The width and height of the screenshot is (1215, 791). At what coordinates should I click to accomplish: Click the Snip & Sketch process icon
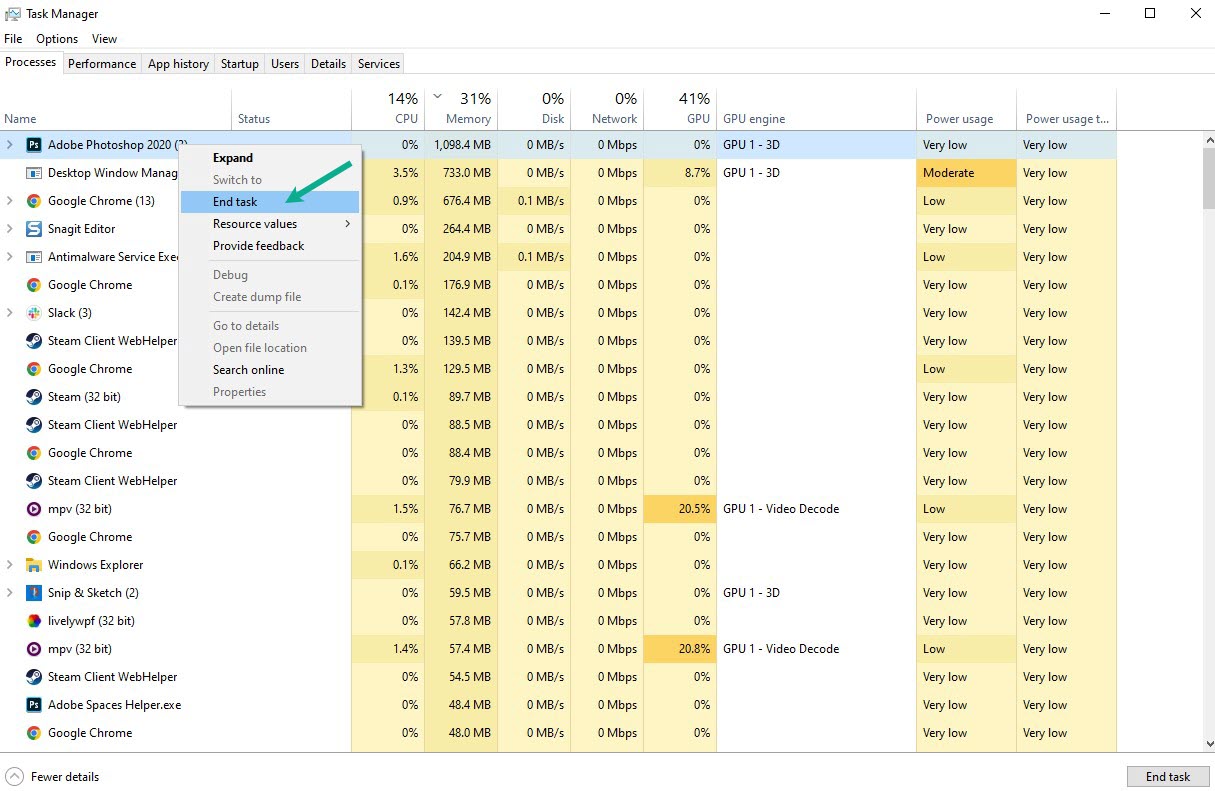[x=33, y=593]
